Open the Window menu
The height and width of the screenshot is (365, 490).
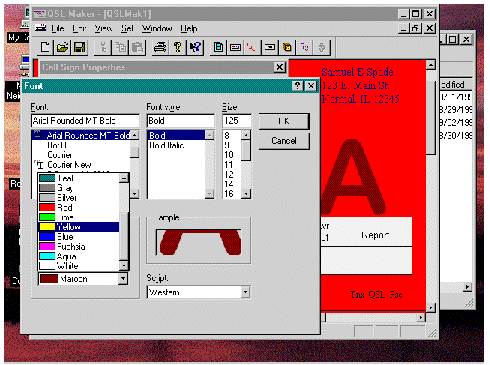click(157, 28)
